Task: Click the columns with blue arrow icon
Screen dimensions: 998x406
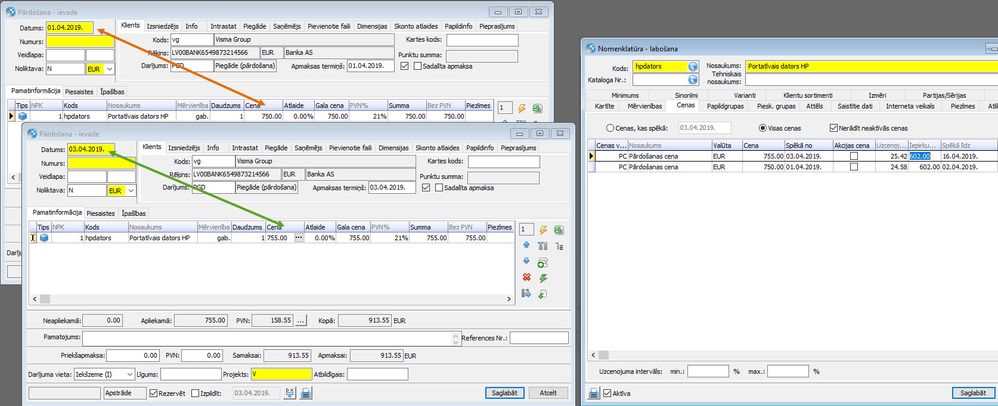Action: [x=526, y=293]
